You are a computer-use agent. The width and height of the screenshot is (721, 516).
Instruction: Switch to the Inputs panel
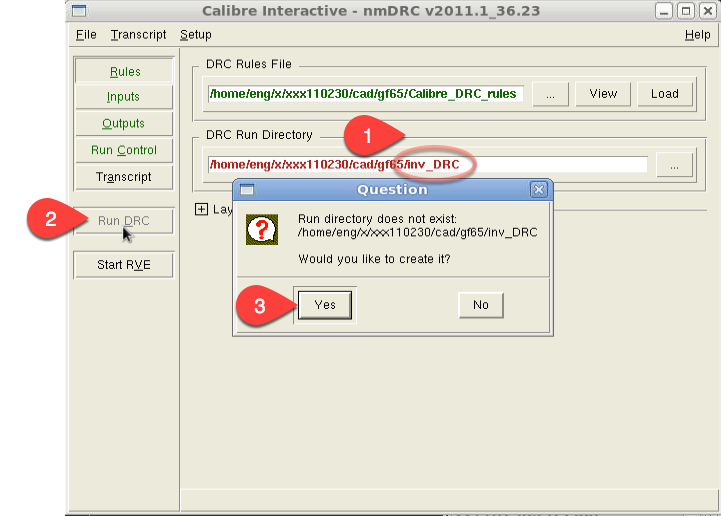click(x=124, y=97)
